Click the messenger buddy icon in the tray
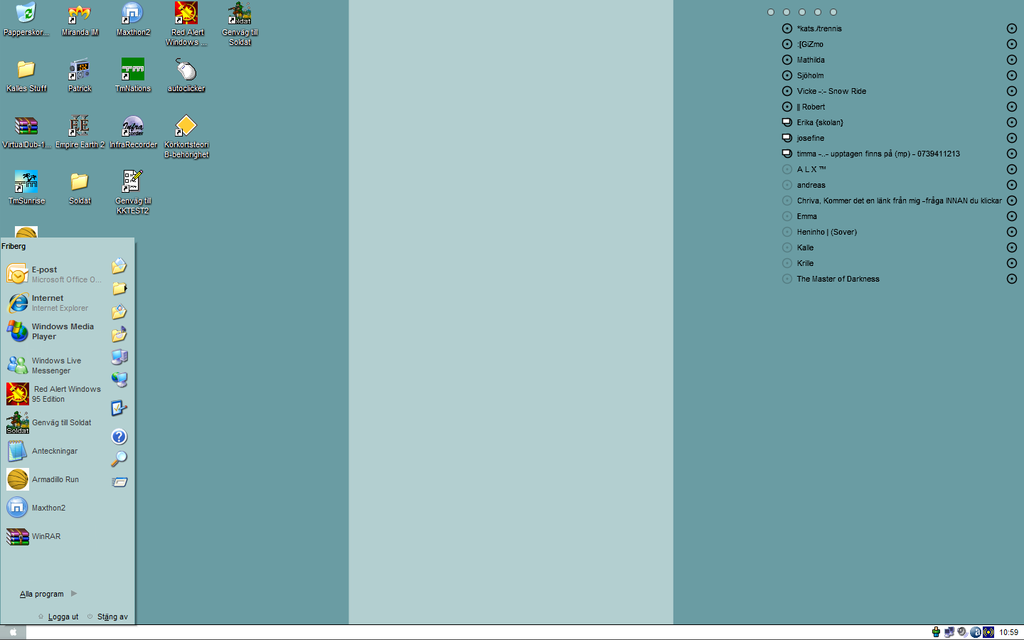1024x640 pixels. coord(936,631)
